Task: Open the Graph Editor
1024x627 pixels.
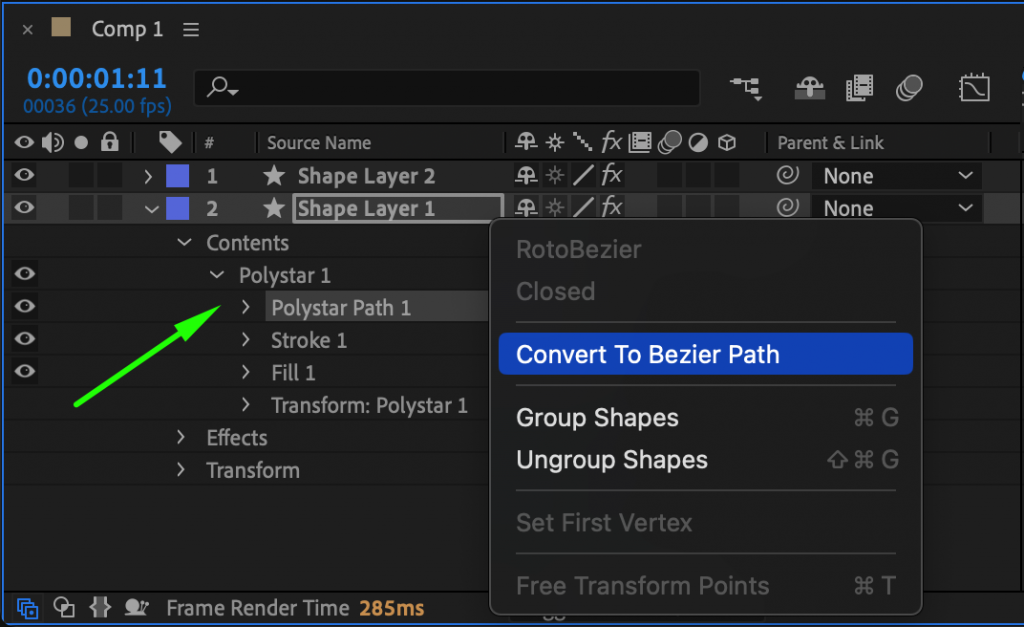Action: coord(975,88)
